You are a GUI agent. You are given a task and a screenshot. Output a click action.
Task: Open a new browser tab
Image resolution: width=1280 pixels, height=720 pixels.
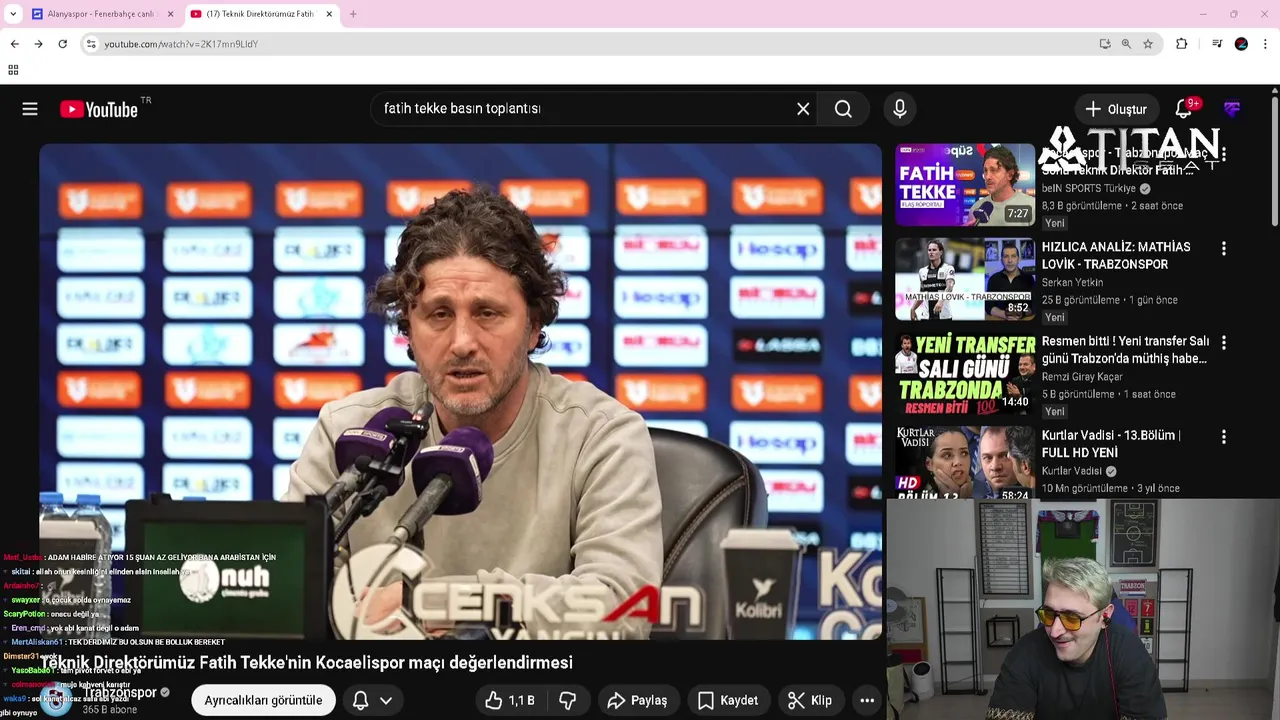click(x=353, y=14)
